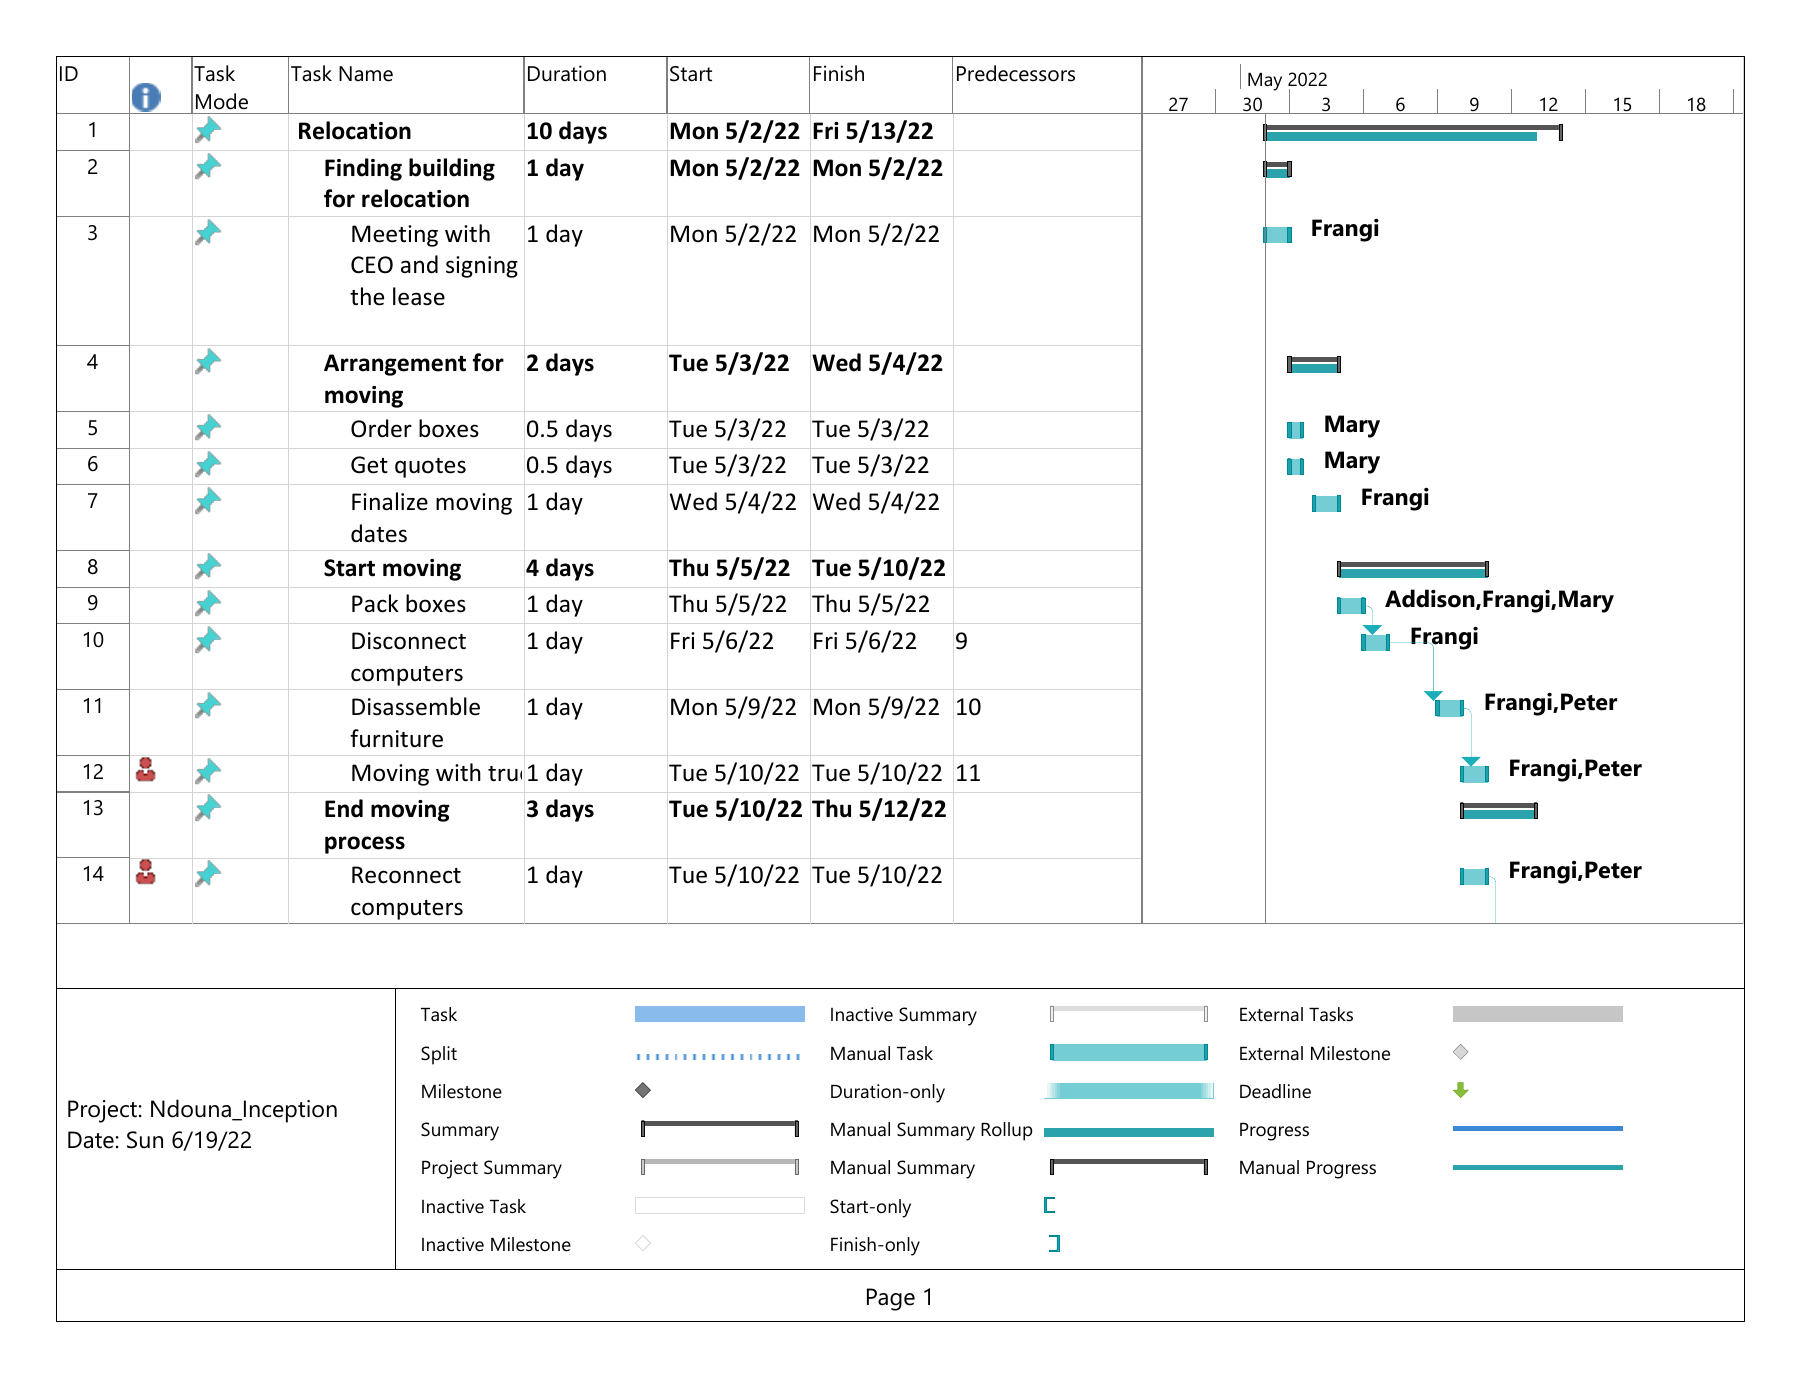
Task: Select the 'Reconnect computers' task name
Action: [x=407, y=891]
